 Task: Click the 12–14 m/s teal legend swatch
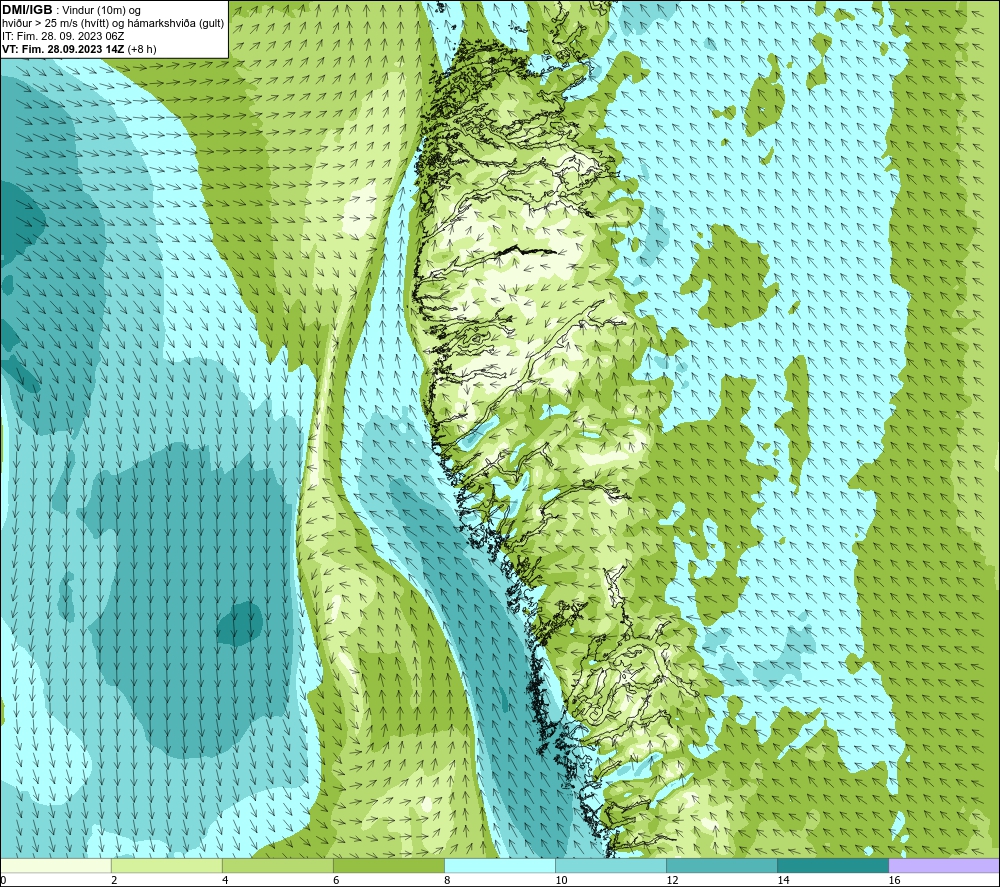tap(722, 865)
